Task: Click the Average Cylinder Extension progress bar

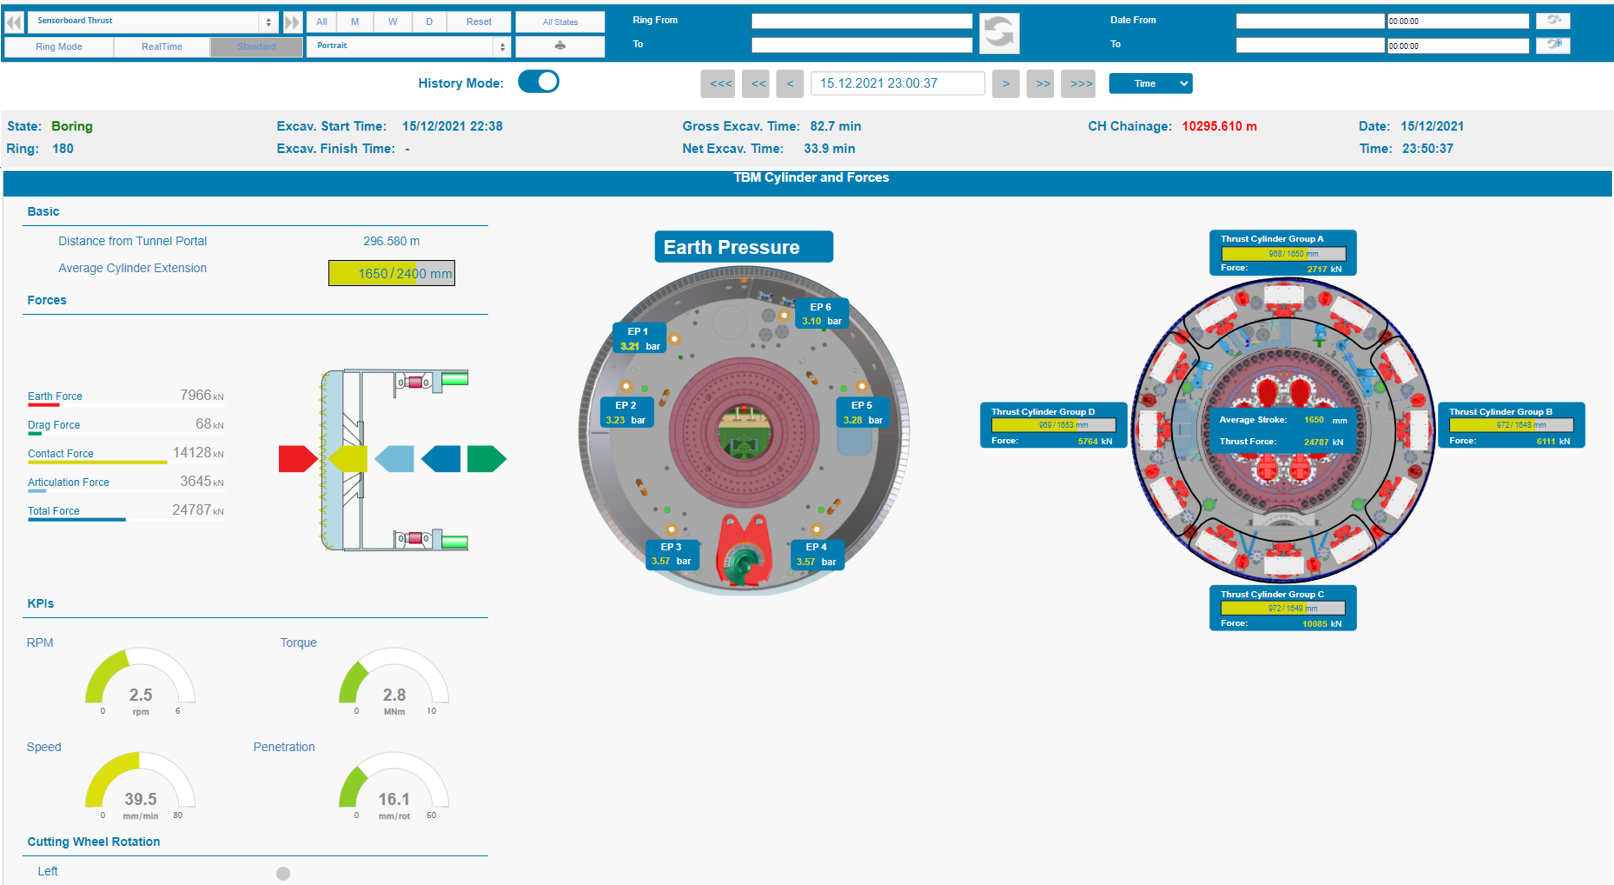Action: pos(391,273)
